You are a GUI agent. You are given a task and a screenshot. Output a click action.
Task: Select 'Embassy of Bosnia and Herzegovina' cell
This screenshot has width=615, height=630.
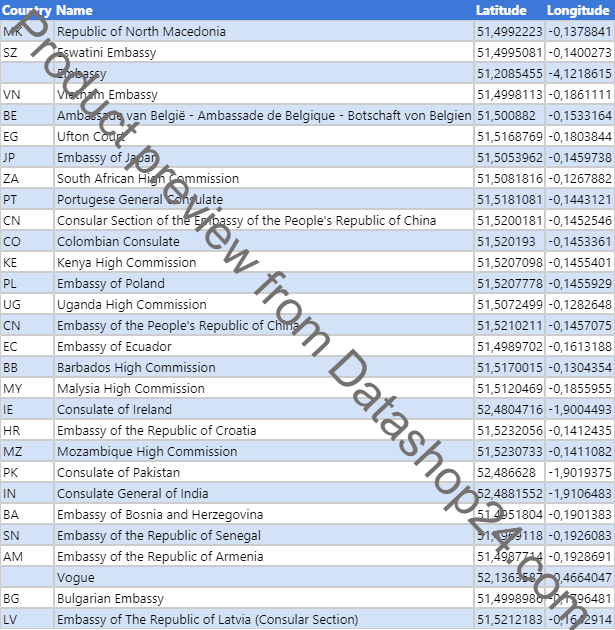click(x=264, y=514)
